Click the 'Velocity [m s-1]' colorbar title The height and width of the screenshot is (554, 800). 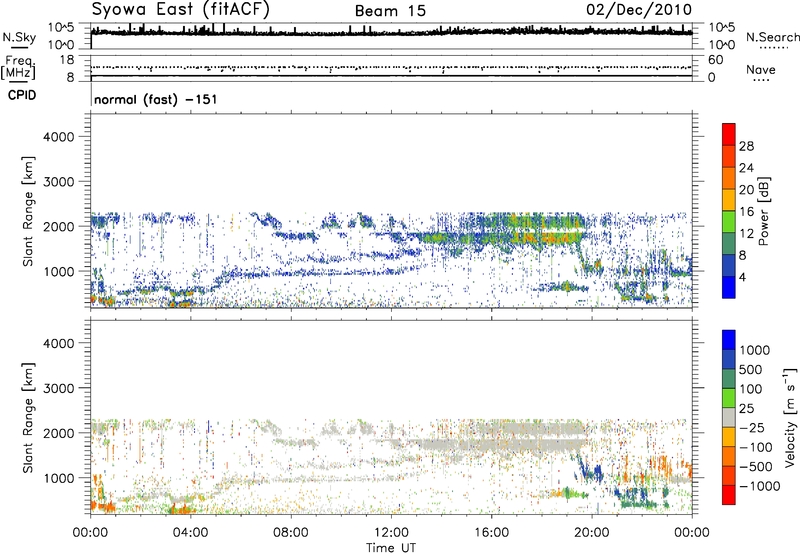point(790,417)
